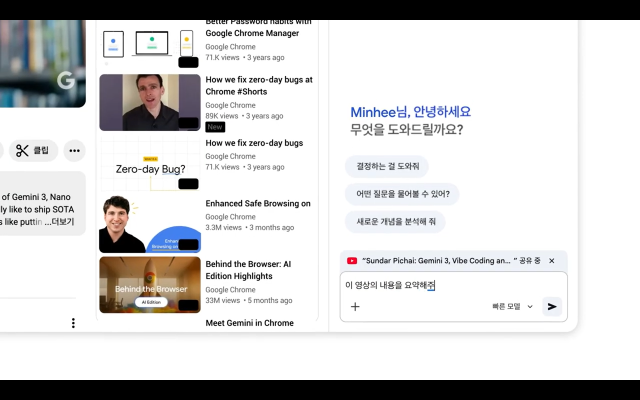640x400 pixels.
Task: Open the vertical three-dot menu at the bottom left
Action: pyautogui.click(x=73, y=323)
